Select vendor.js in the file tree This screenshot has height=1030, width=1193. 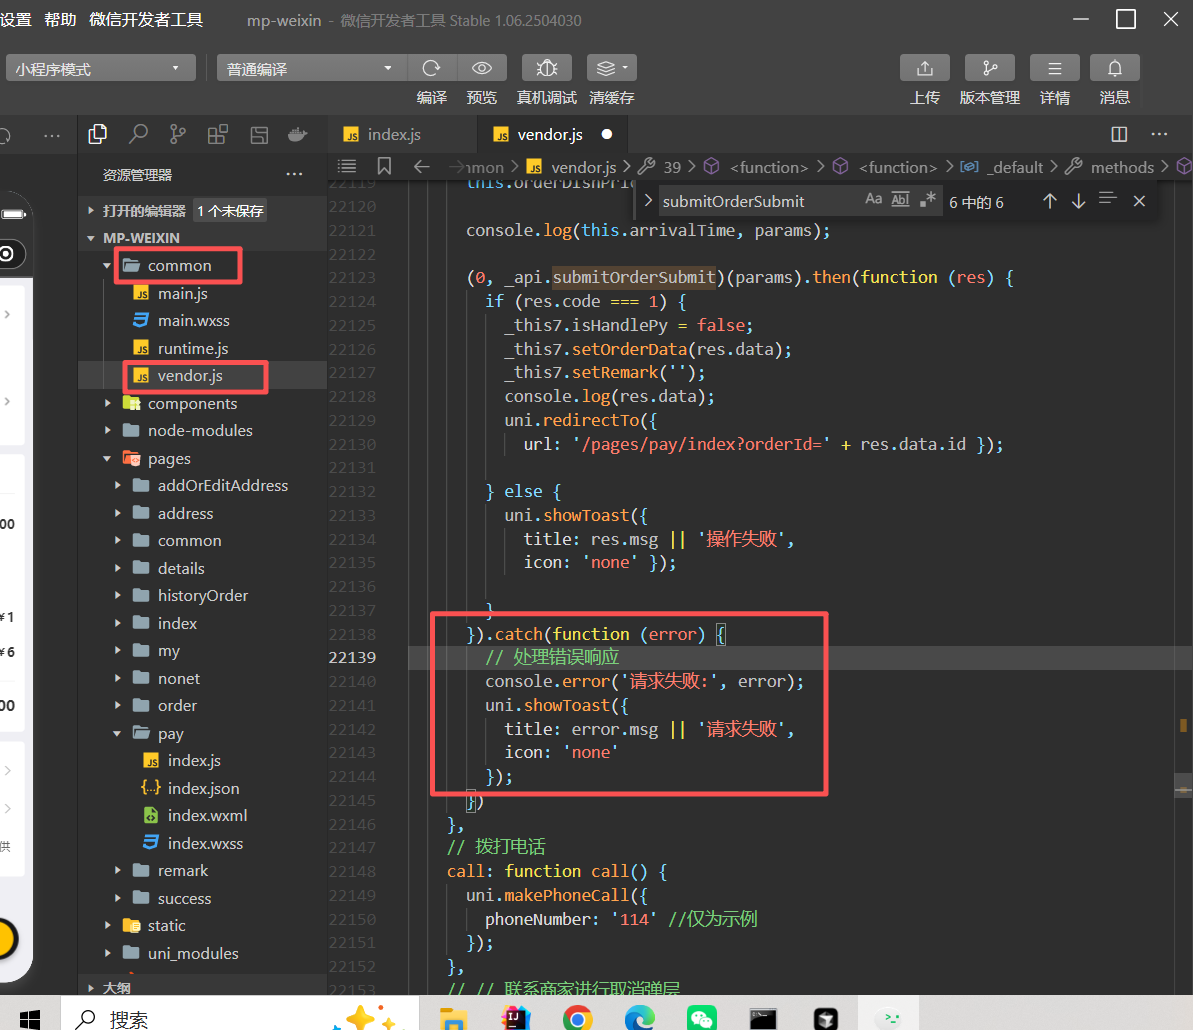pyautogui.click(x=190, y=376)
